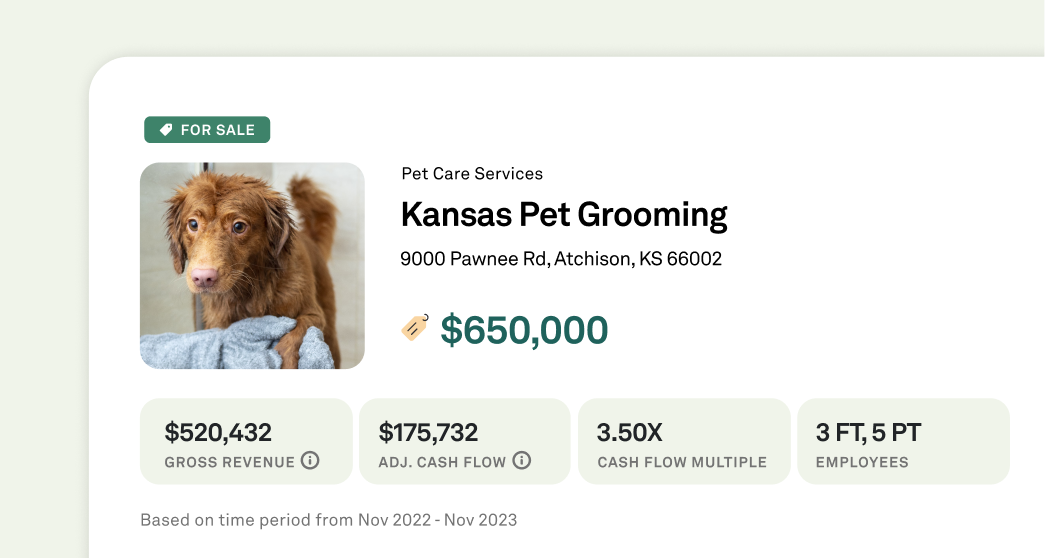Click the FOR SALE badge text
This screenshot has height=558, width=1045.
(217, 130)
